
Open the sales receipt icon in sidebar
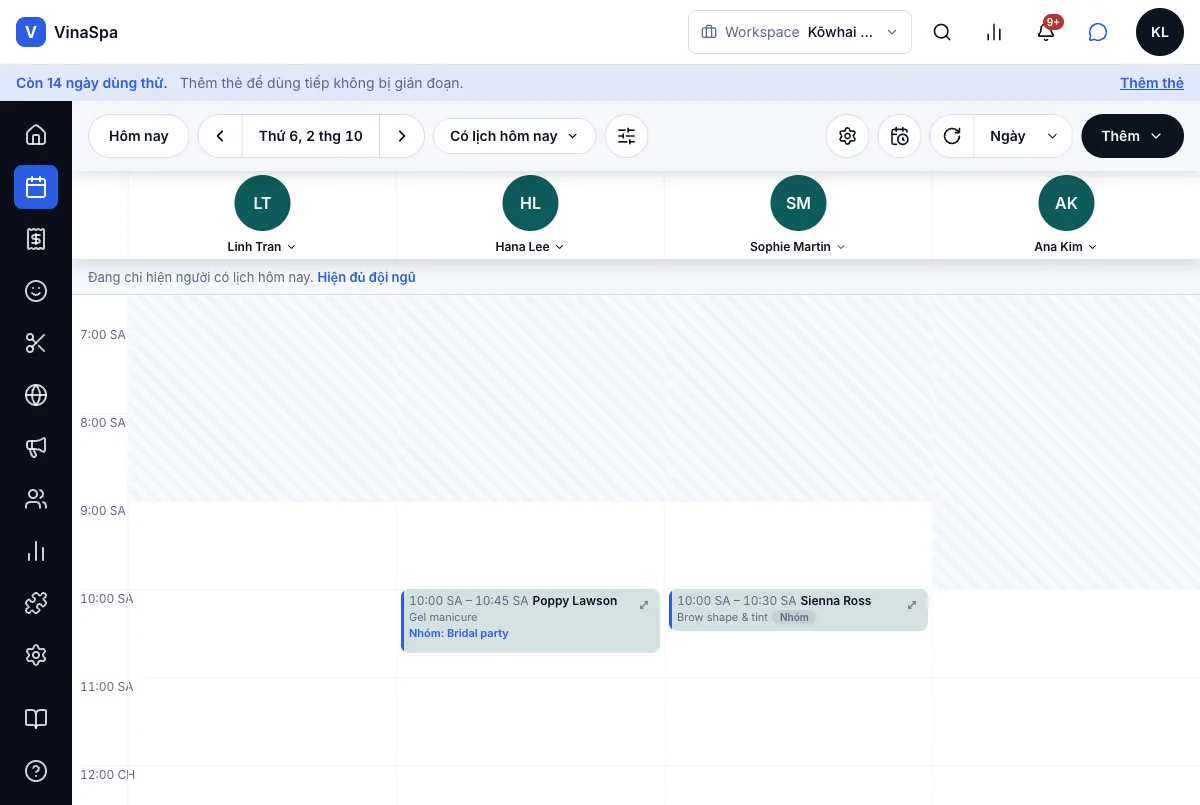pyautogui.click(x=36, y=239)
